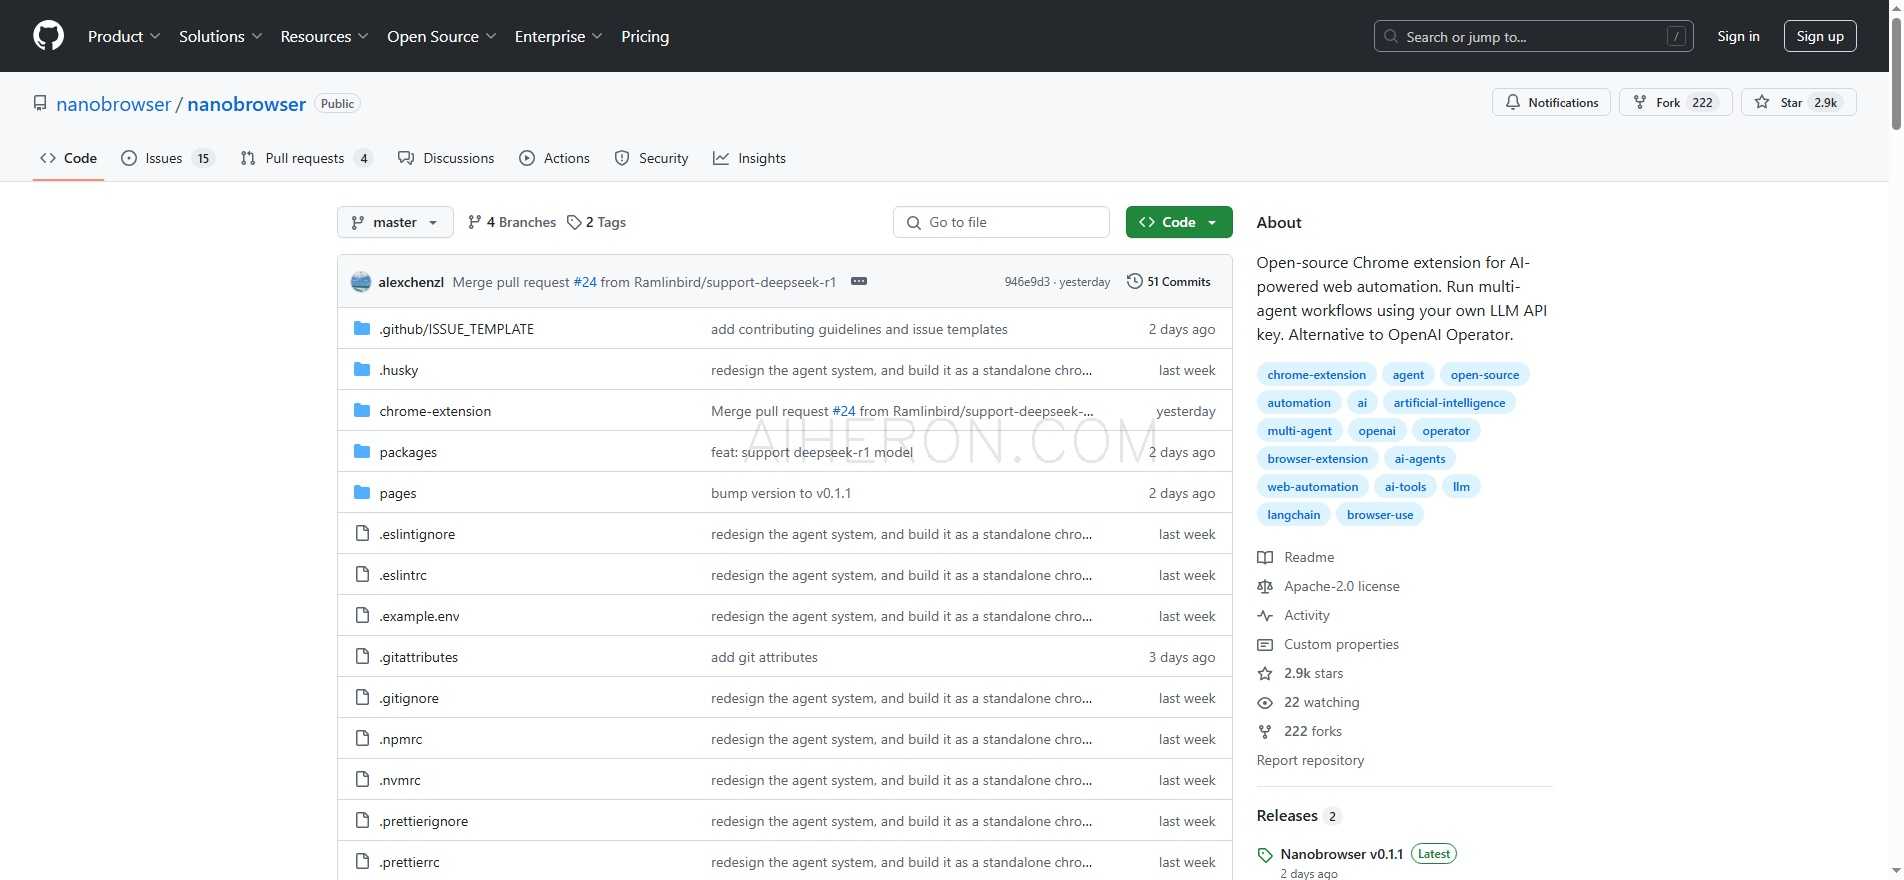Viewport: 1904px width, 880px height.
Task: Click the tag icon next to 2 Tags
Action: (574, 222)
